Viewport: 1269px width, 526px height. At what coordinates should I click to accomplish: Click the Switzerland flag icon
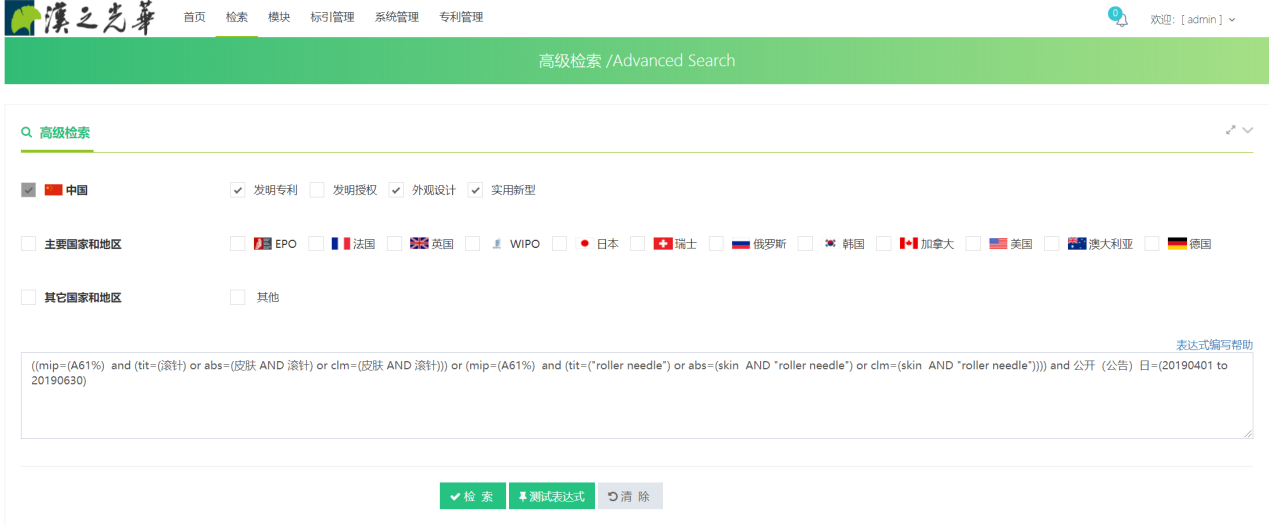[x=662, y=244]
